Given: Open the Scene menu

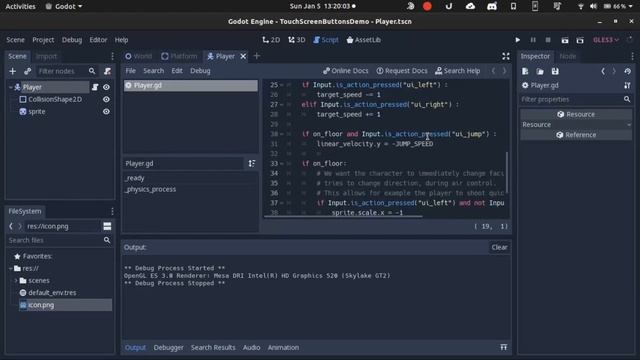Looking at the screenshot, I should 16,40.
